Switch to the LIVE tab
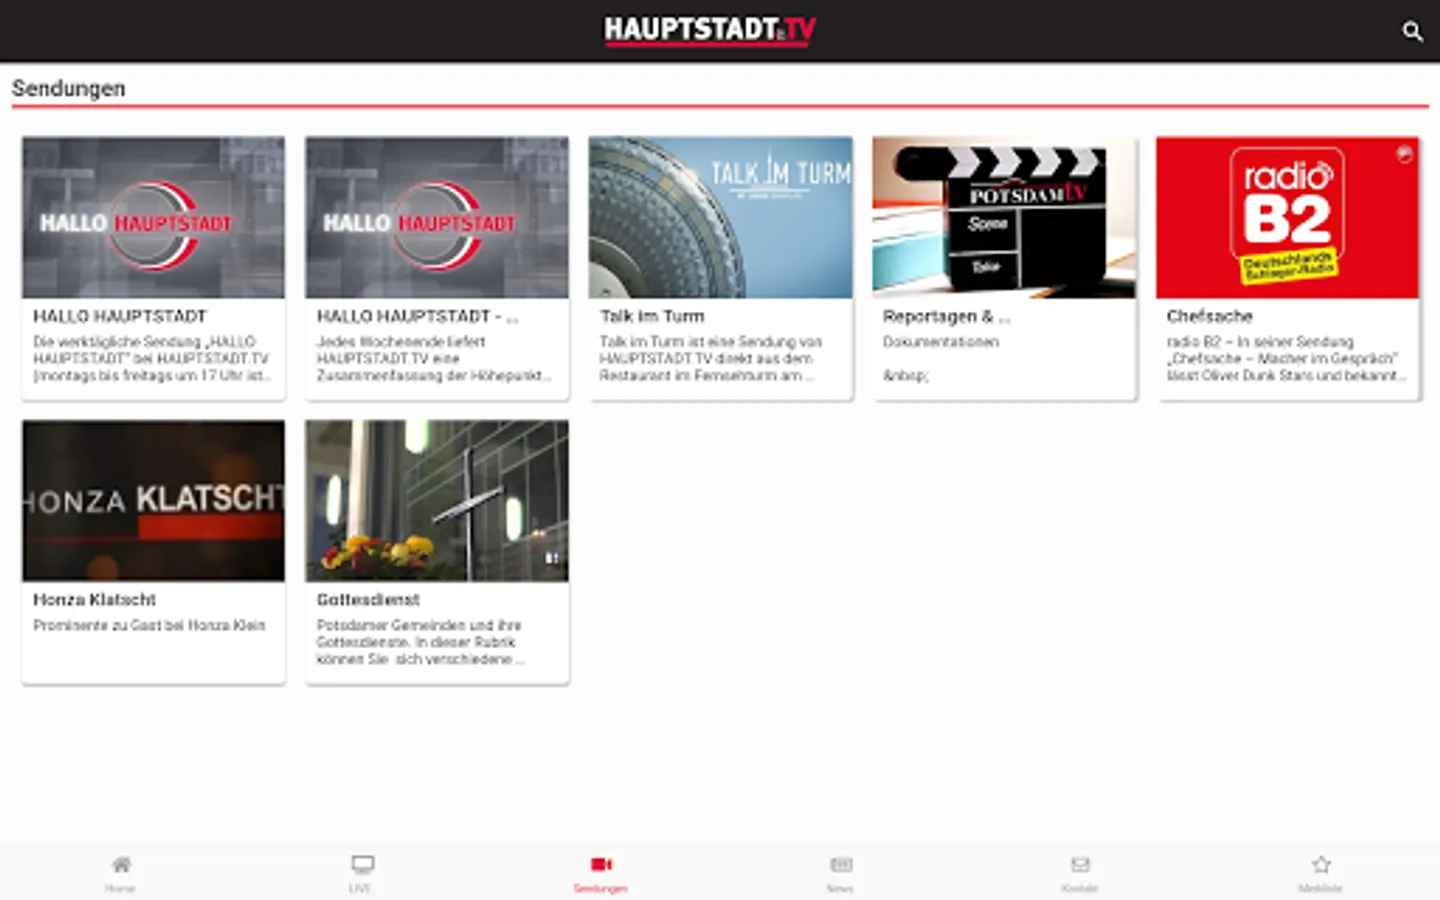Screen dimensions: 1440x900 pos(361,873)
